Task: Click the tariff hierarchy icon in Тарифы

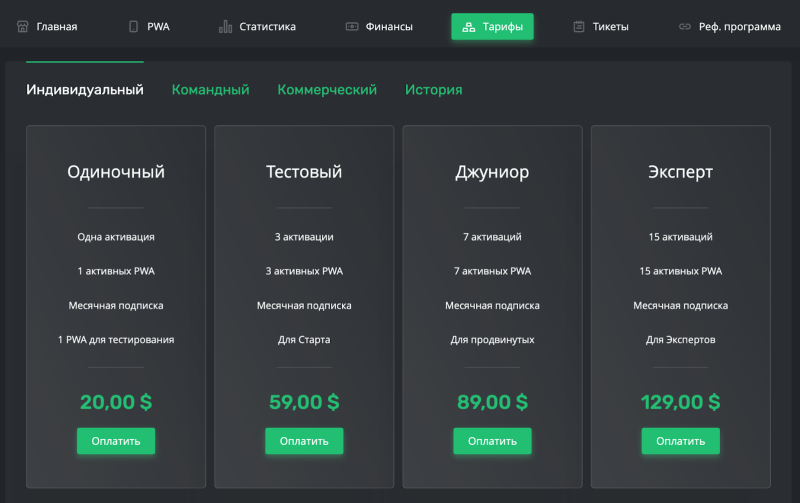Action: (x=468, y=27)
